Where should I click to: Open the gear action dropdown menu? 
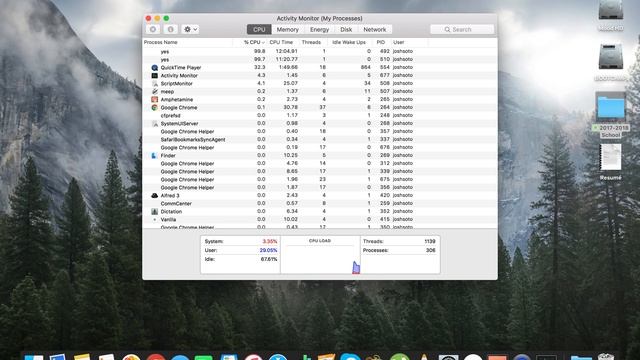[x=190, y=29]
